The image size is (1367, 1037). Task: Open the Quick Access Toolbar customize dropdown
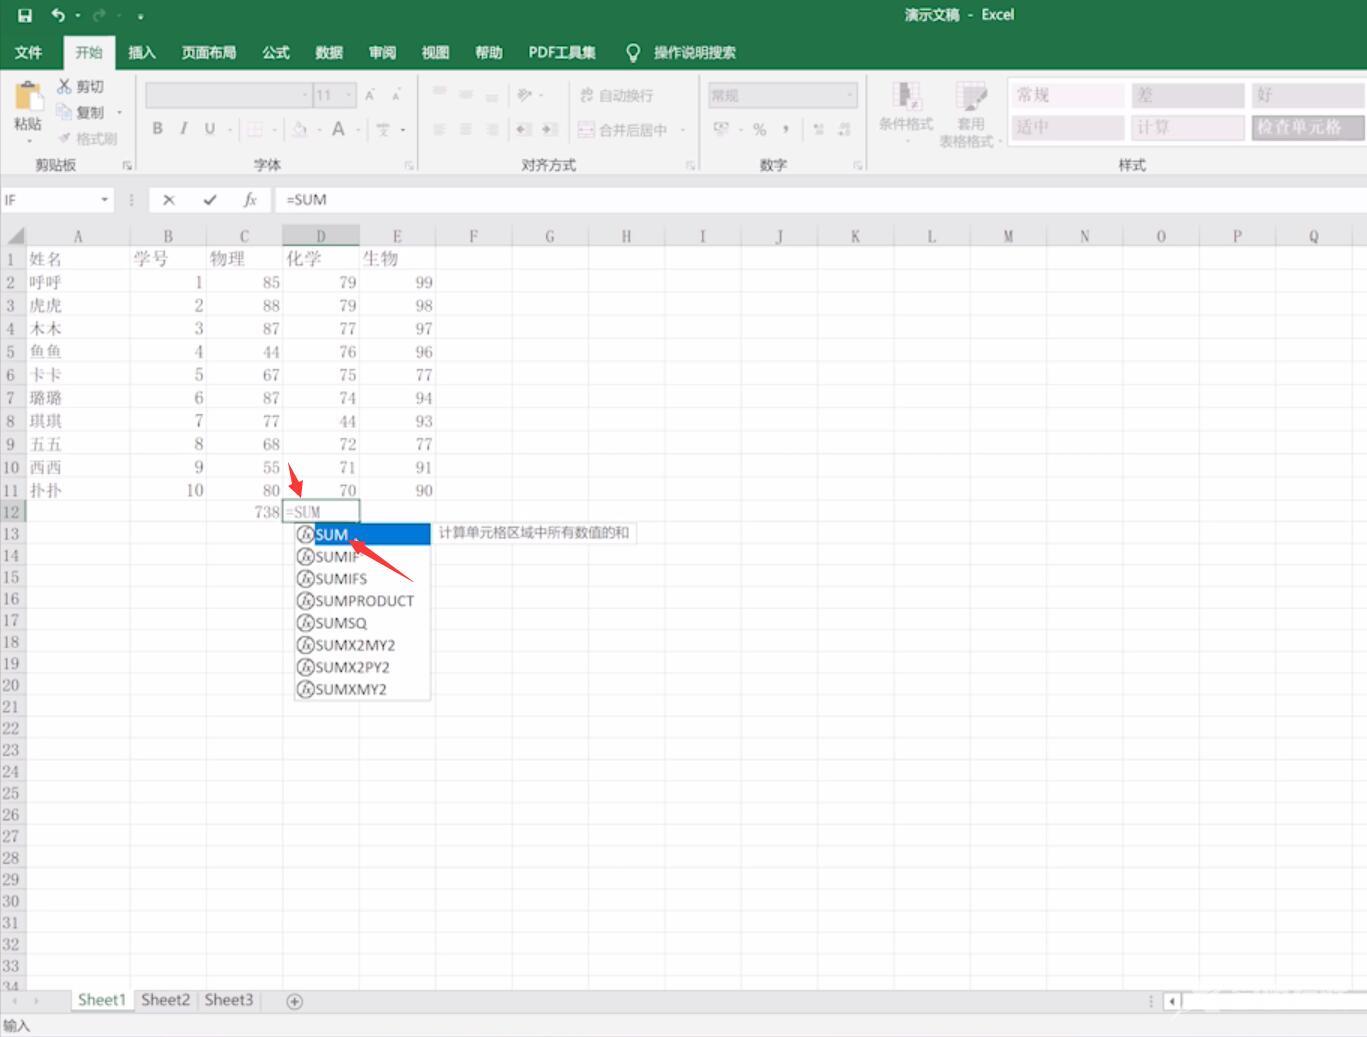140,16
